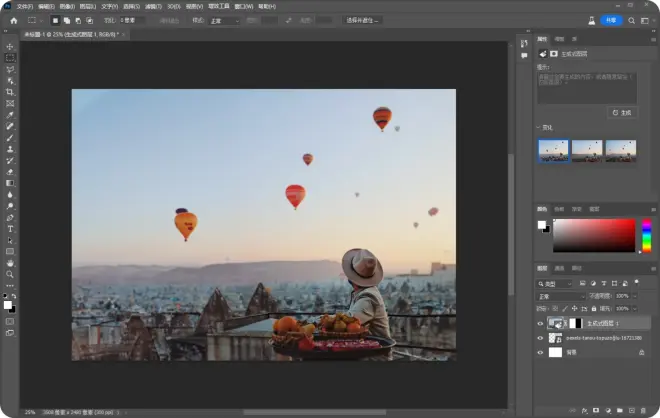Select the Brush tool
The width and height of the screenshot is (660, 418).
[x=10, y=138]
